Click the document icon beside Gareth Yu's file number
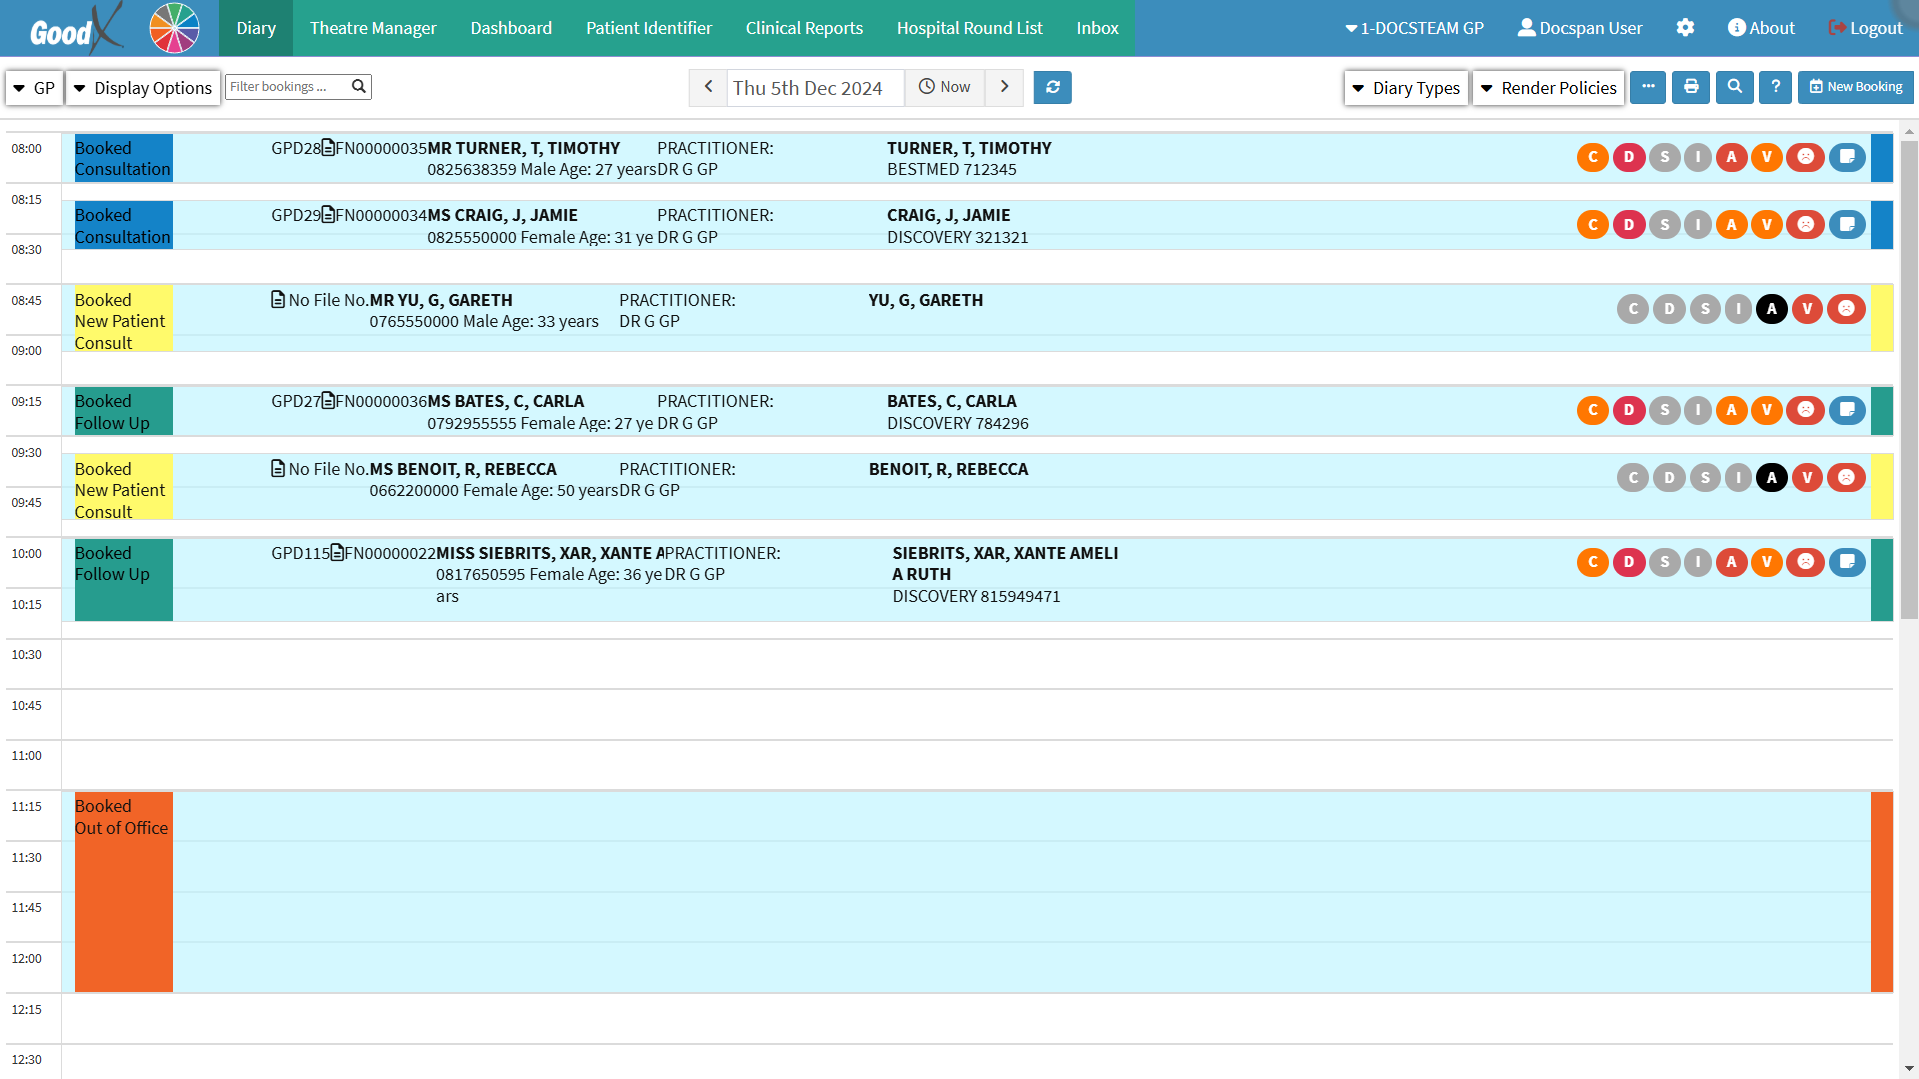This screenshot has height=1079, width=1919. [278, 300]
